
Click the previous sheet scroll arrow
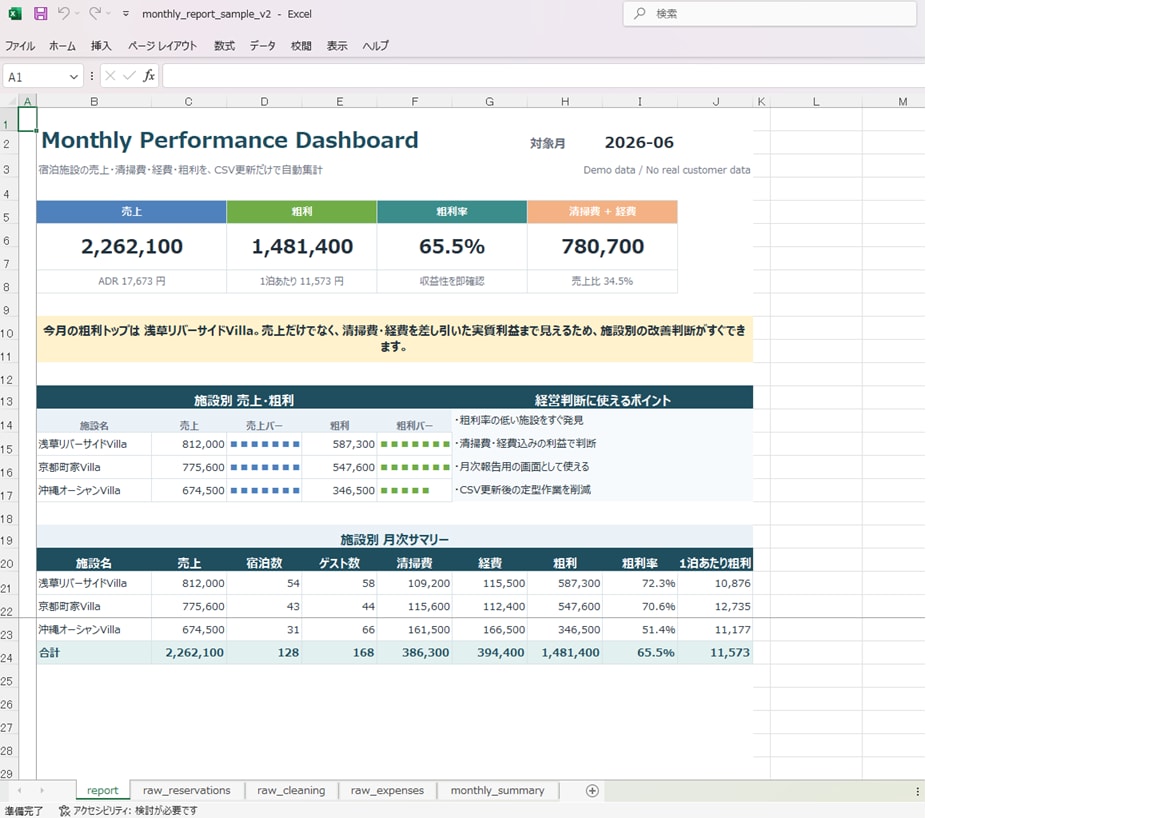point(19,790)
